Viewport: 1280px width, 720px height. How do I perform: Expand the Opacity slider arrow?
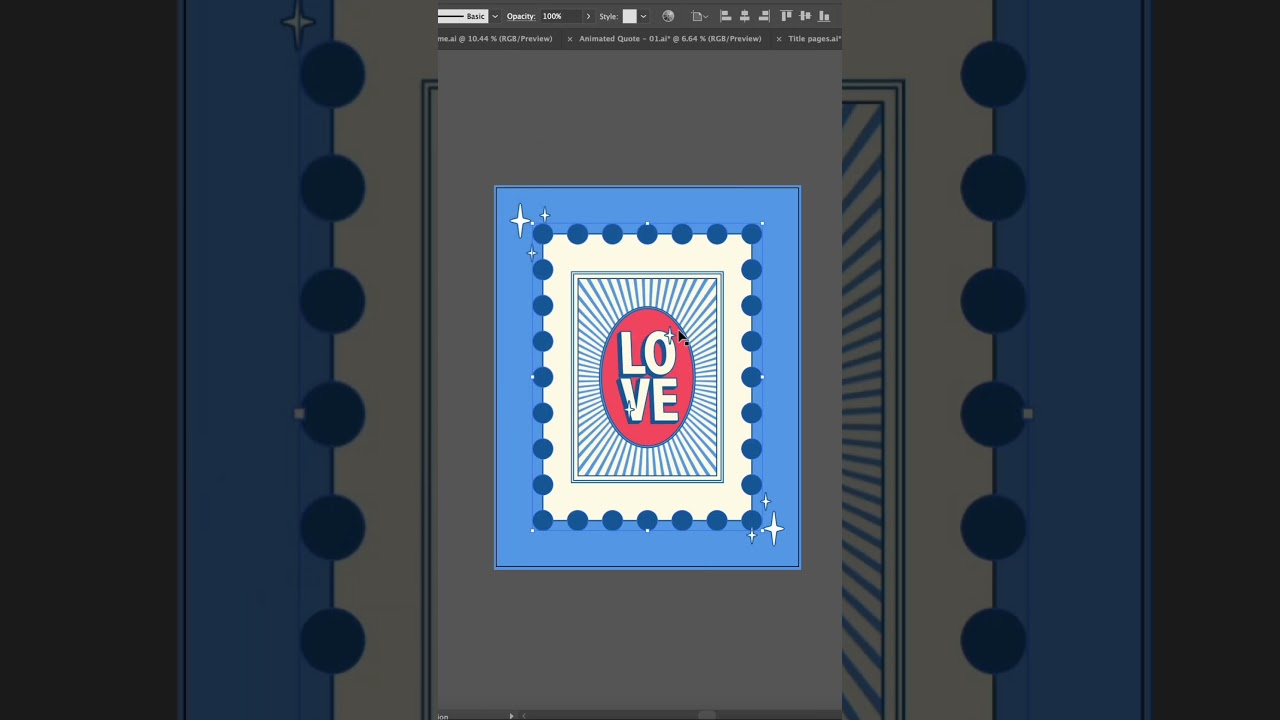coord(588,16)
